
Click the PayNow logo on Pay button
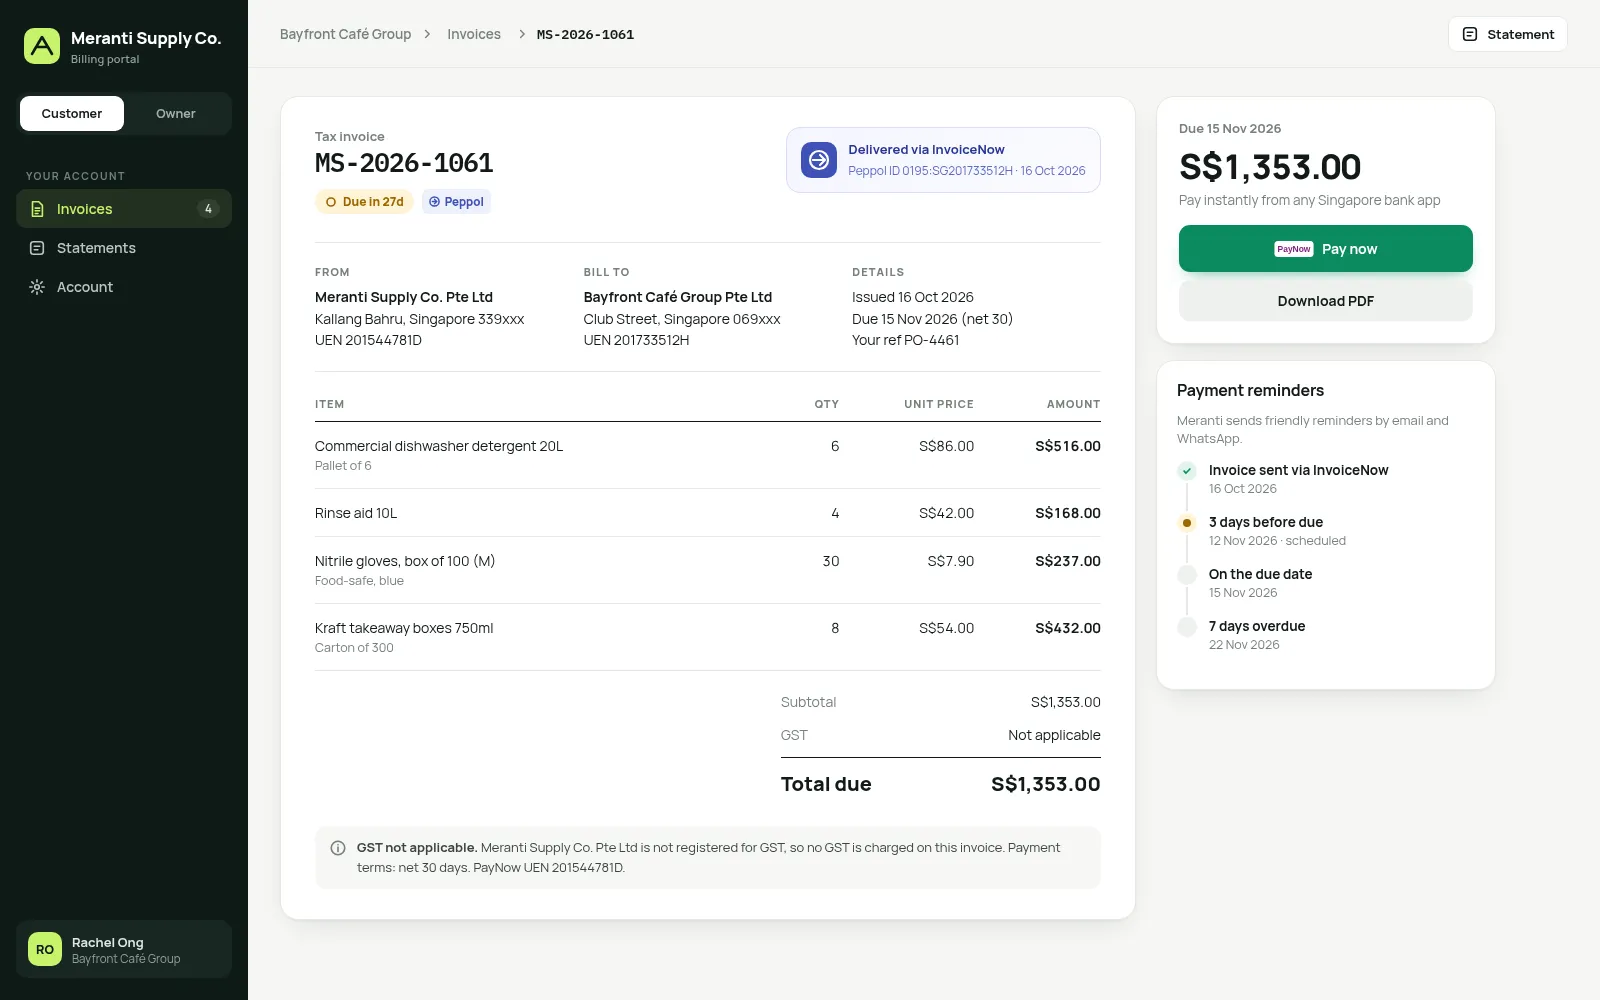click(1293, 249)
